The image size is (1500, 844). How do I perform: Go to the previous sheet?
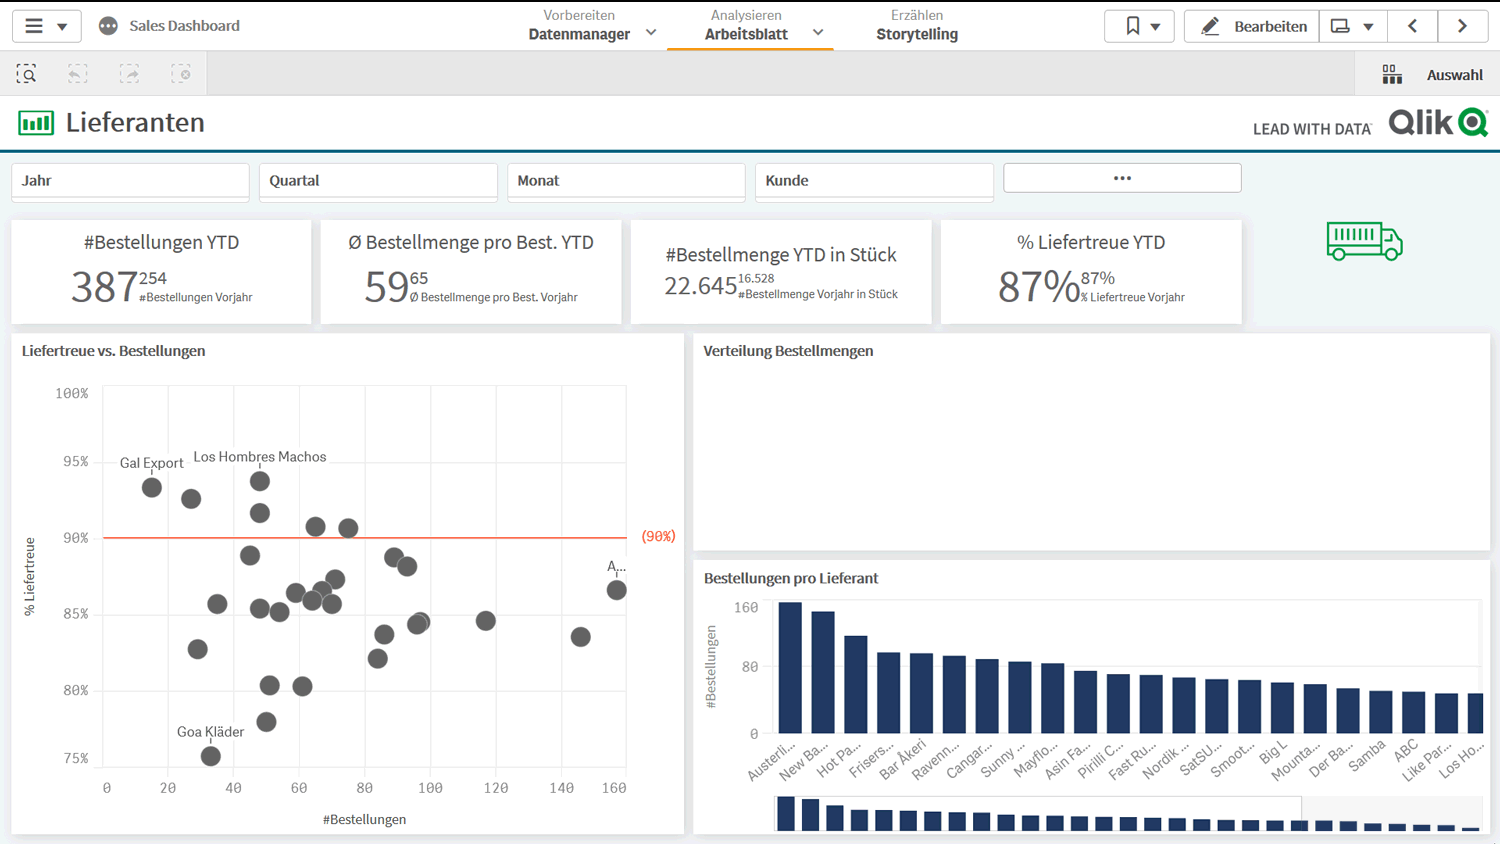(x=1413, y=26)
